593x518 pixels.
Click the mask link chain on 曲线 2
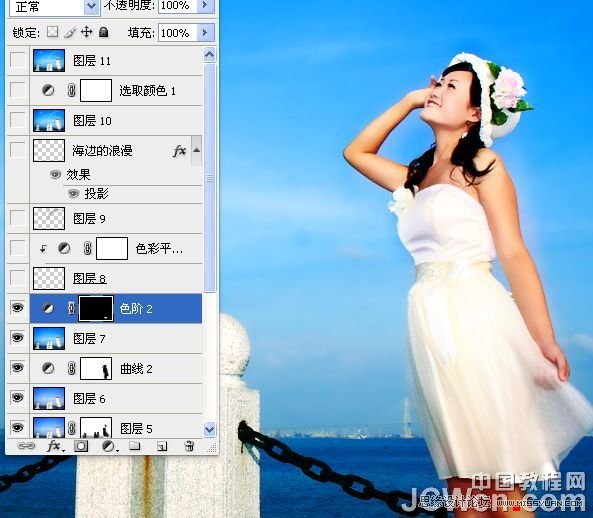pyautogui.click(x=72, y=368)
